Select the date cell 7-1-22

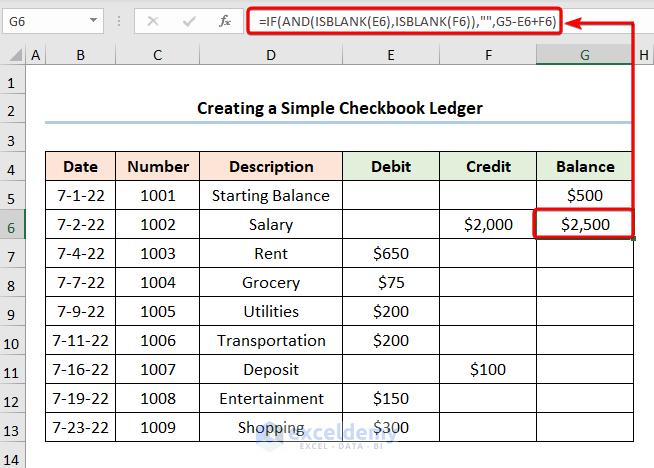pyautogui.click(x=80, y=195)
